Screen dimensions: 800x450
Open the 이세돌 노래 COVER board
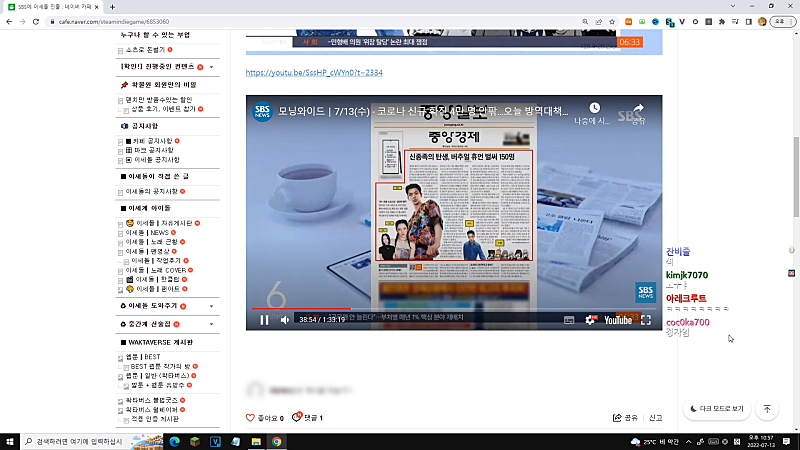click(156, 270)
